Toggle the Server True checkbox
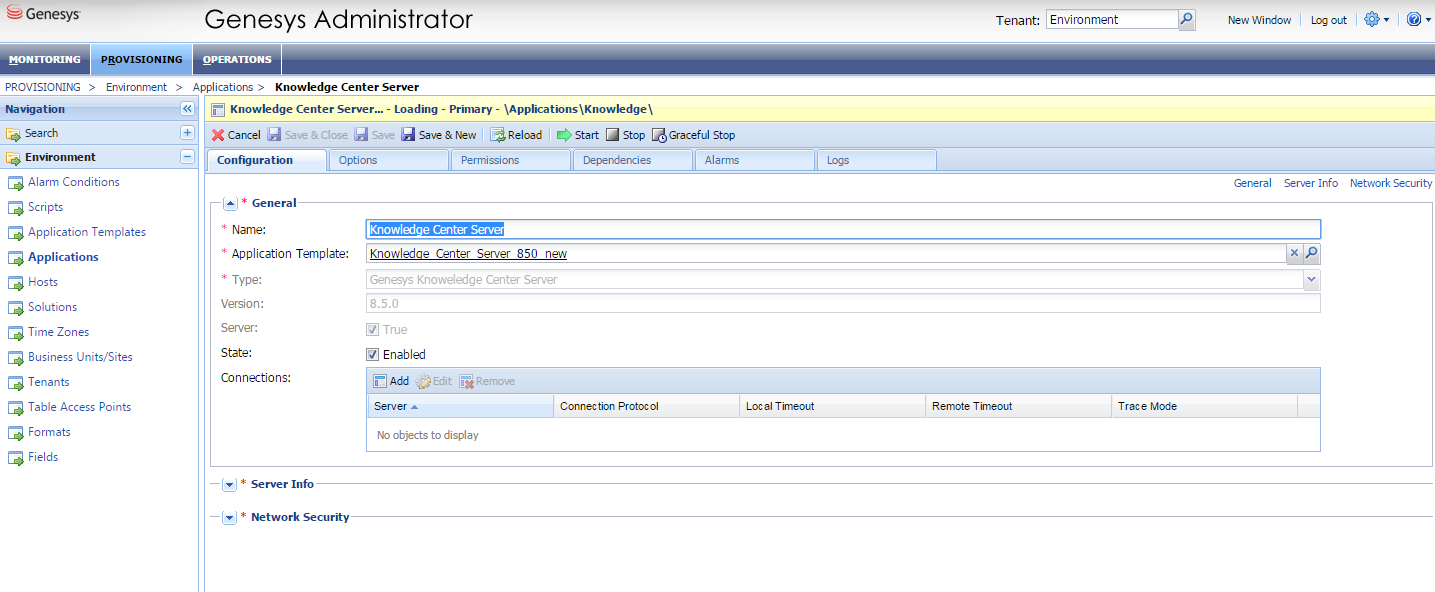Viewport: 1435px width, 592px height. click(373, 329)
